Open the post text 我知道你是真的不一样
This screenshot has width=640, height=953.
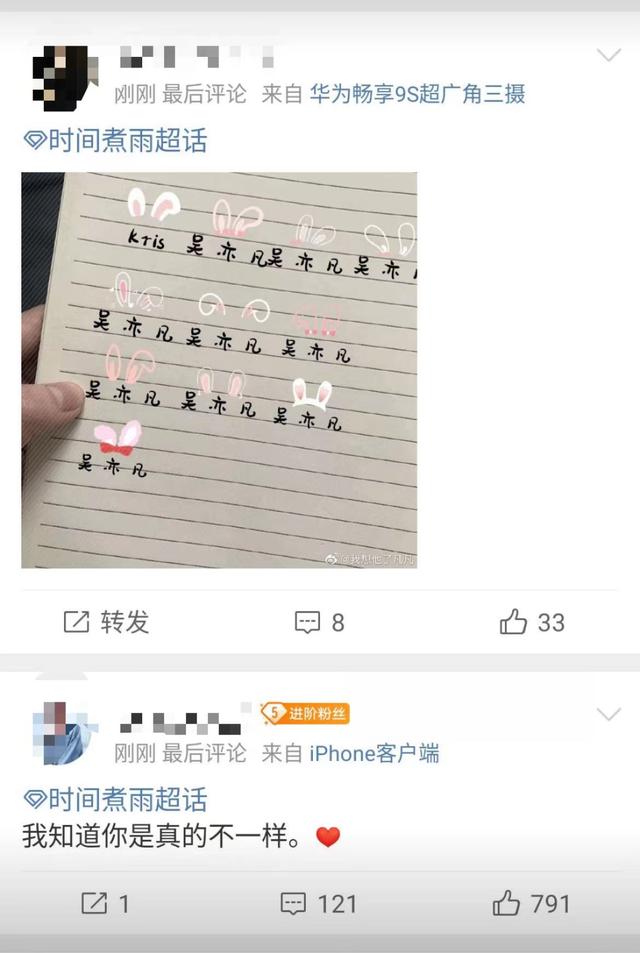click(x=162, y=837)
